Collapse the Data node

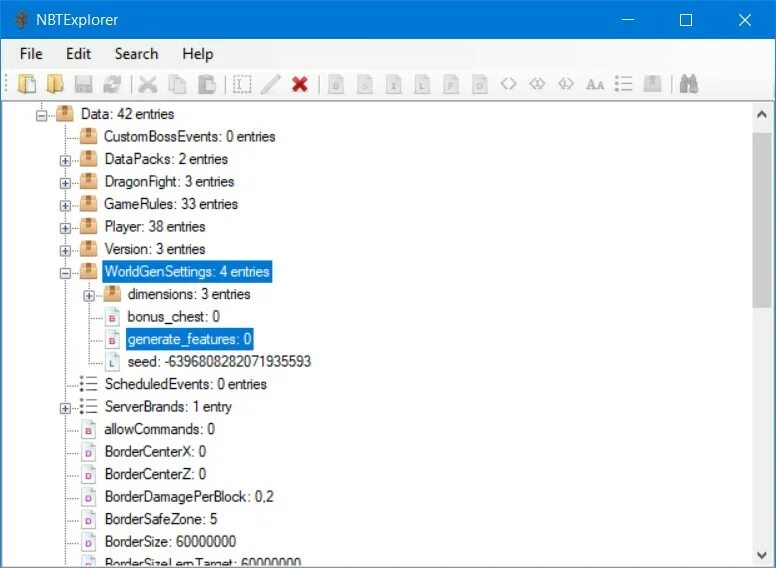[x=42, y=115]
